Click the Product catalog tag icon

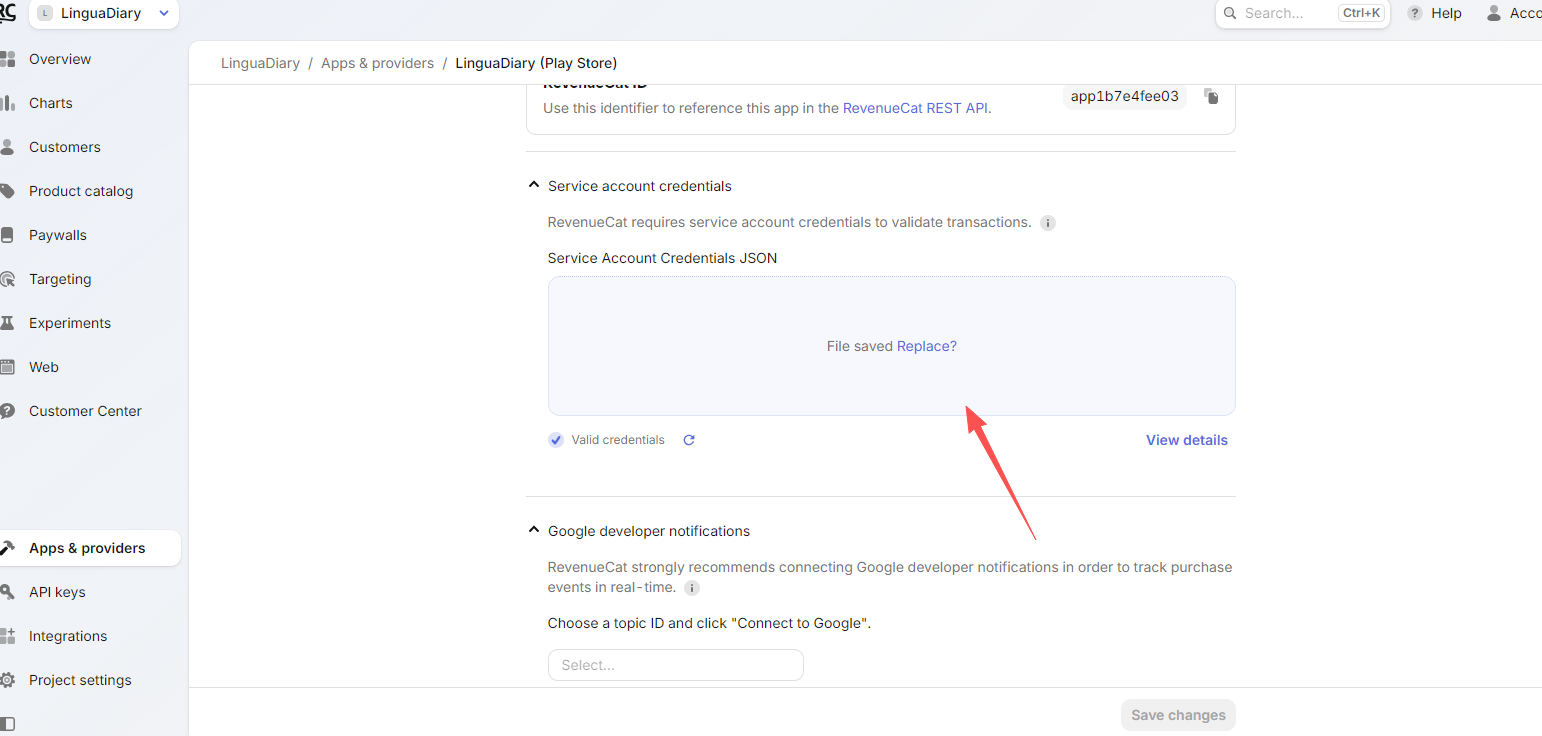click(8, 191)
